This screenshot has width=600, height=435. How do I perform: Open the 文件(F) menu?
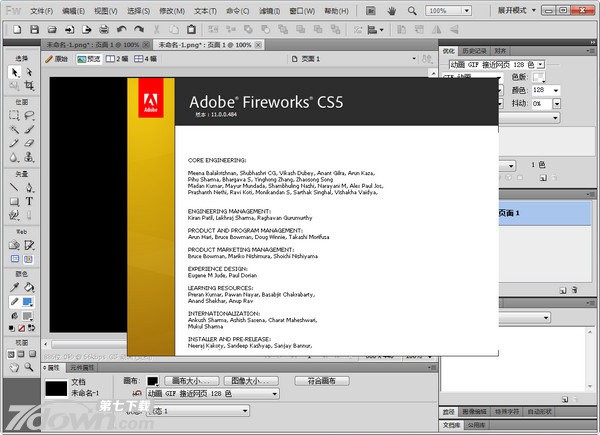pos(41,10)
